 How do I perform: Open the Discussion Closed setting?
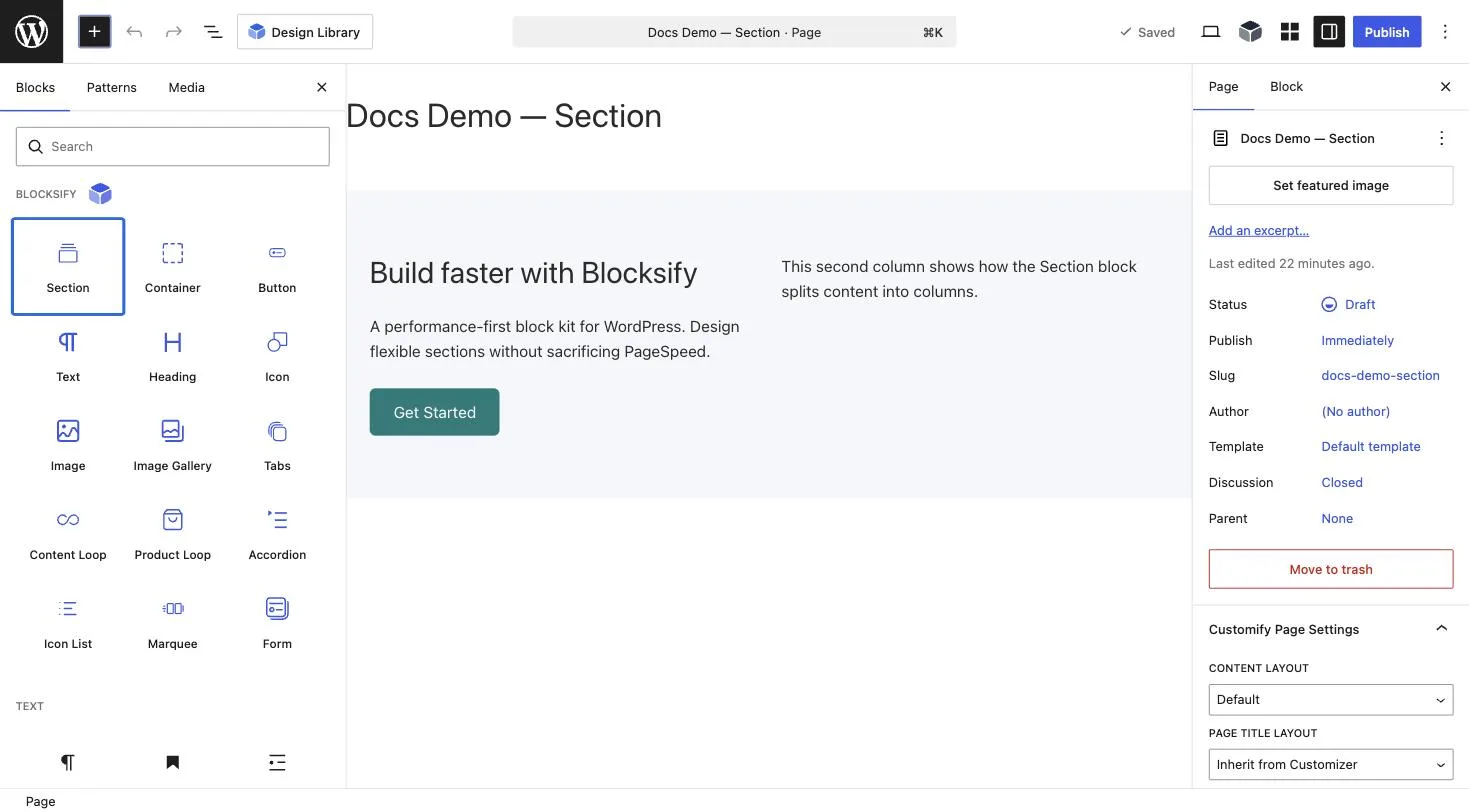tap(1341, 482)
